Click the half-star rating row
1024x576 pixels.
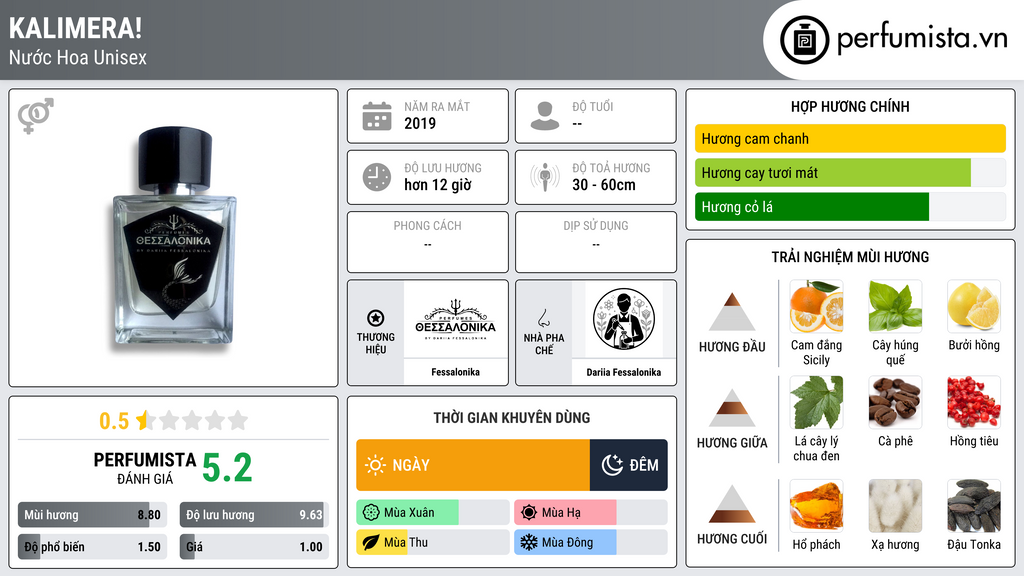click(173, 421)
